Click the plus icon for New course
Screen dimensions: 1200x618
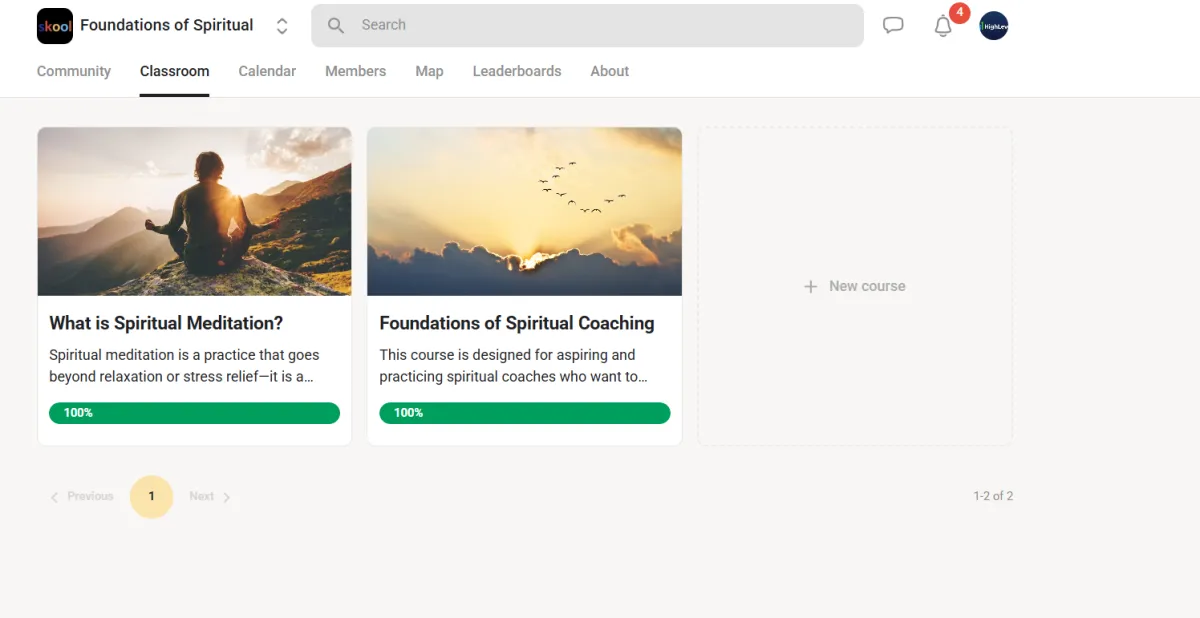811,286
